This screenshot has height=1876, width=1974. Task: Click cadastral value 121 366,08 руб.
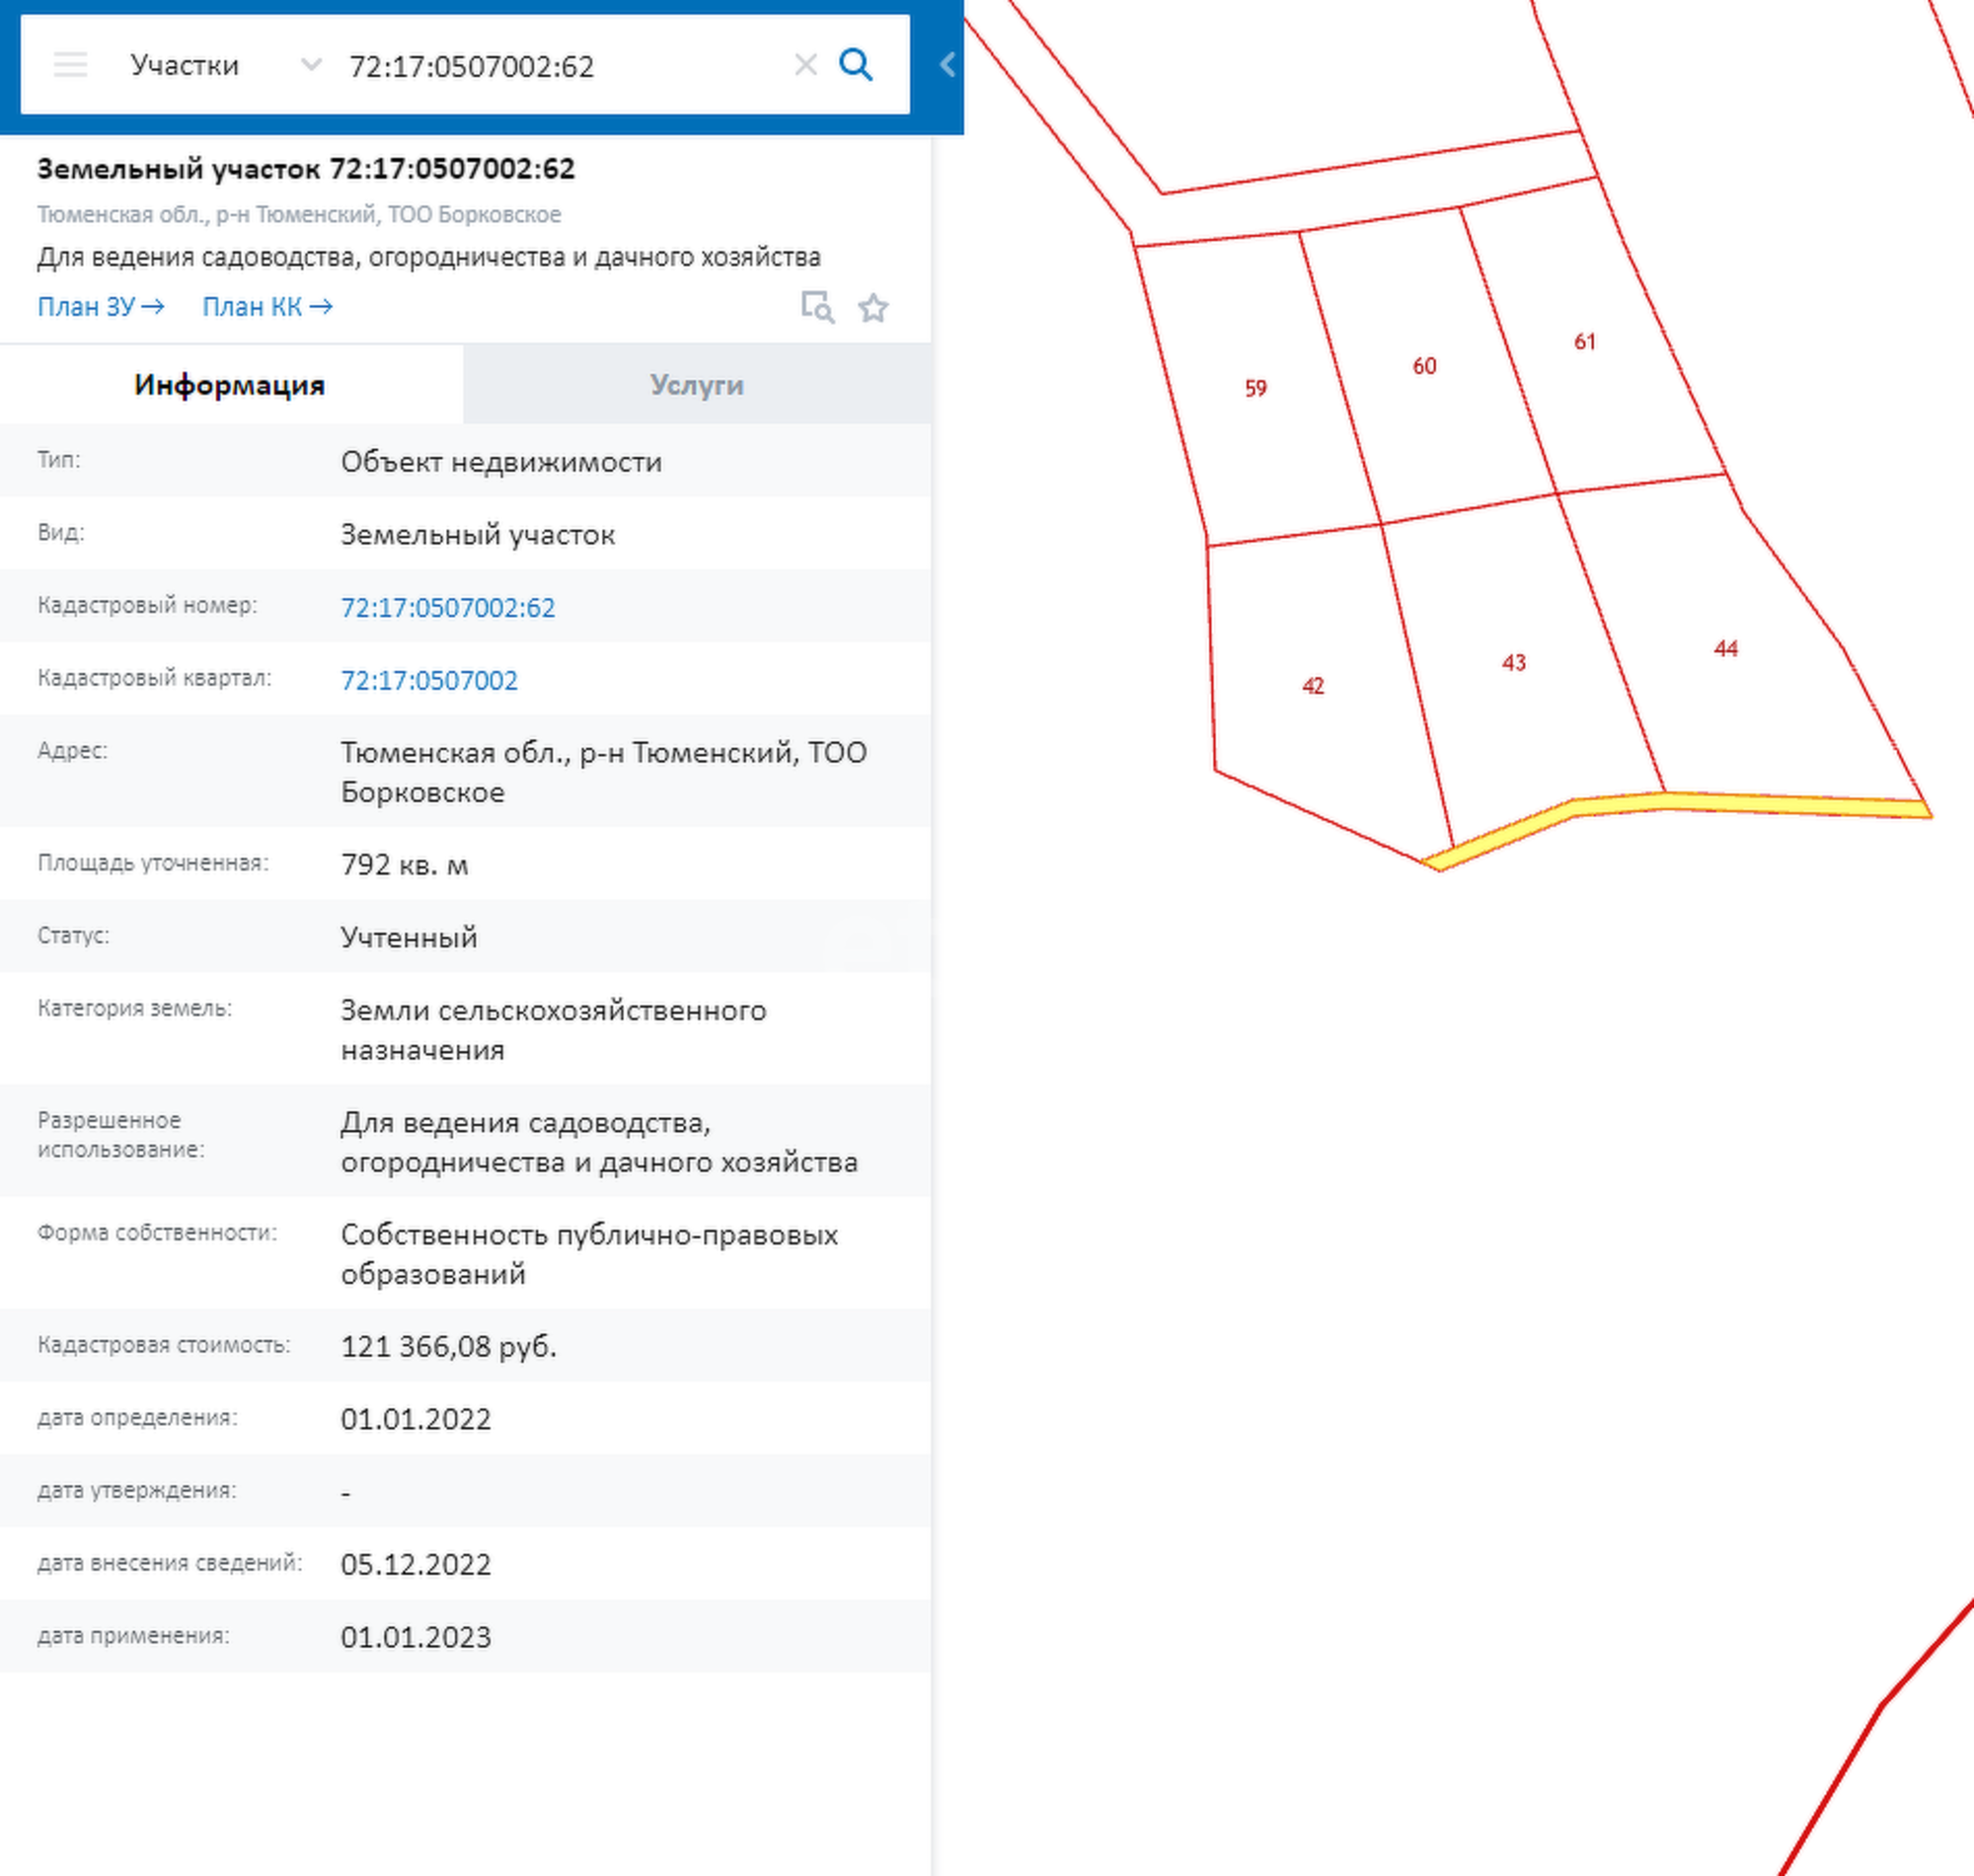coord(448,1346)
